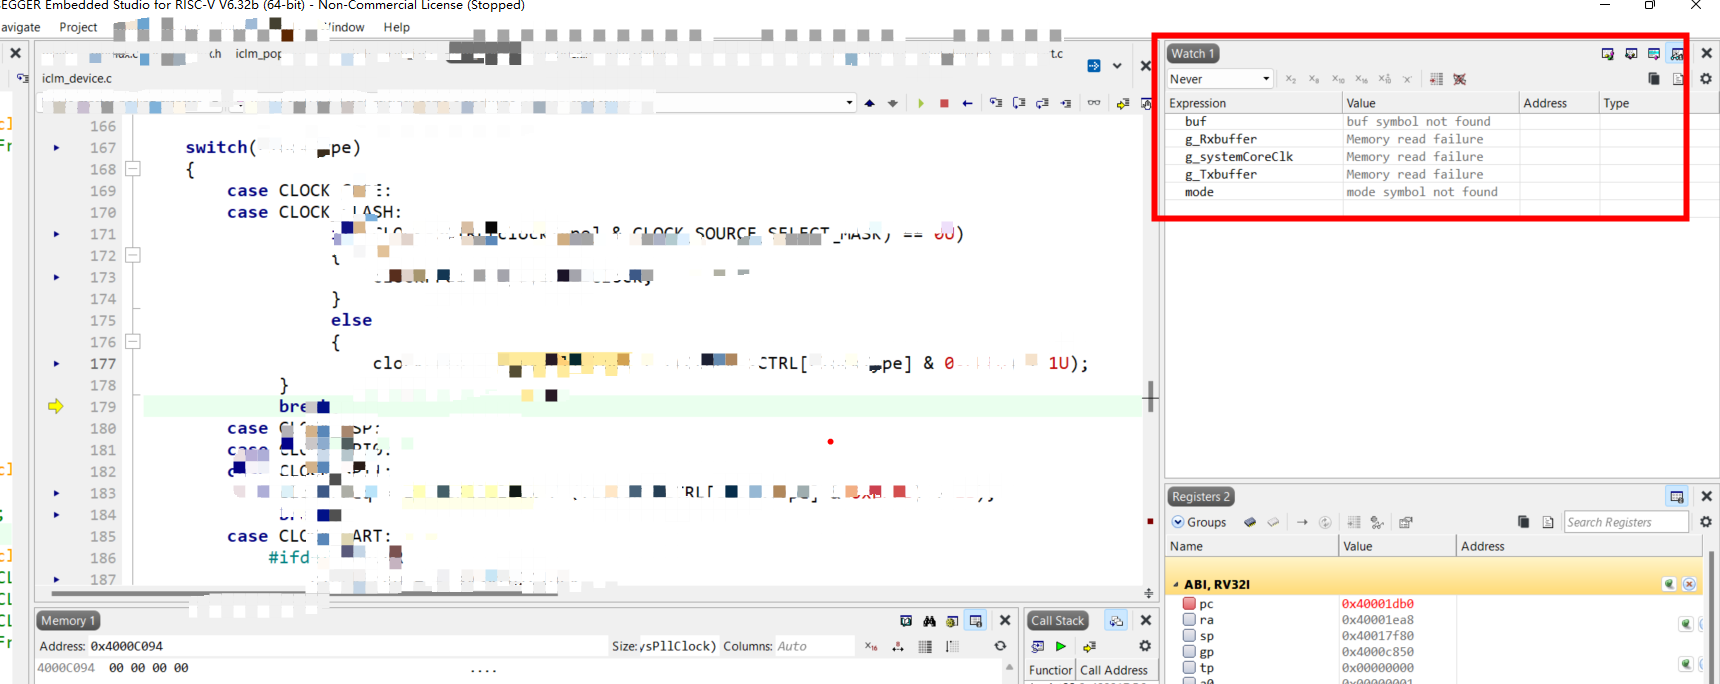Open the Project menu

coord(78,27)
